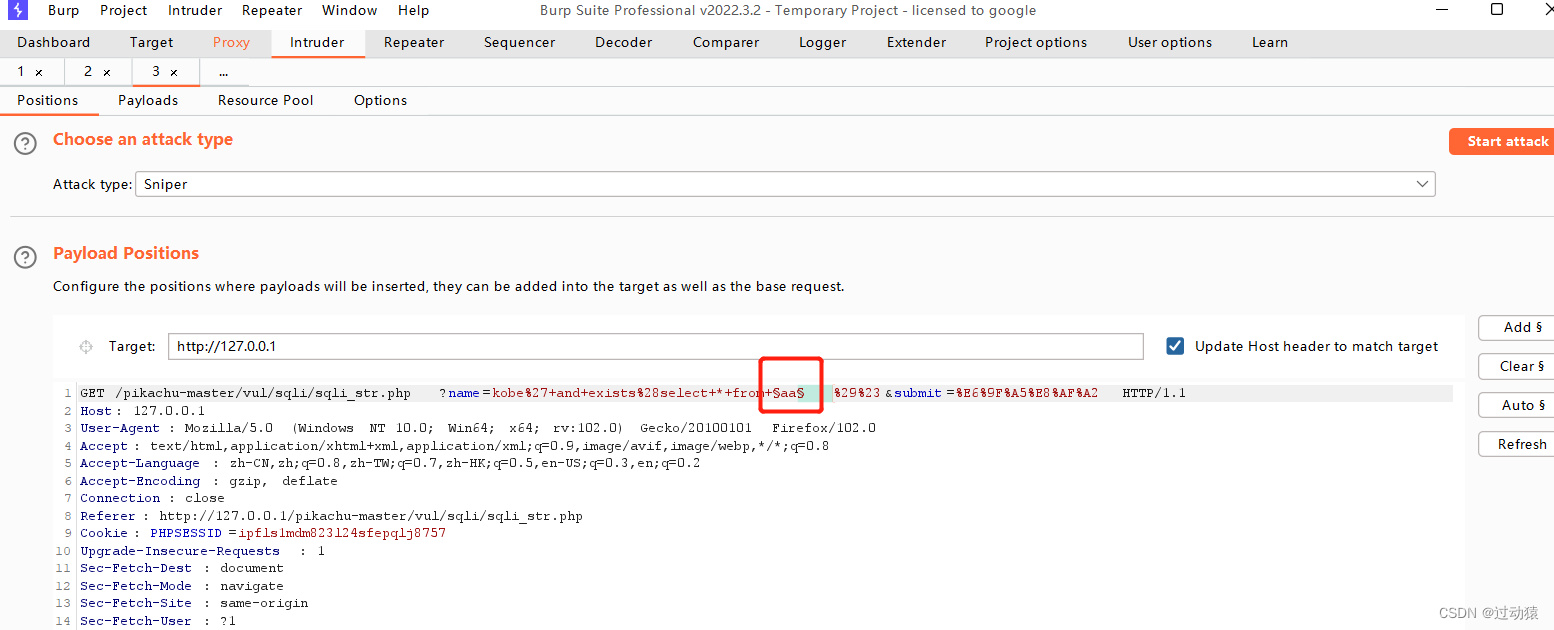
Task: Click the User-Agent header line
Action: (x=478, y=428)
